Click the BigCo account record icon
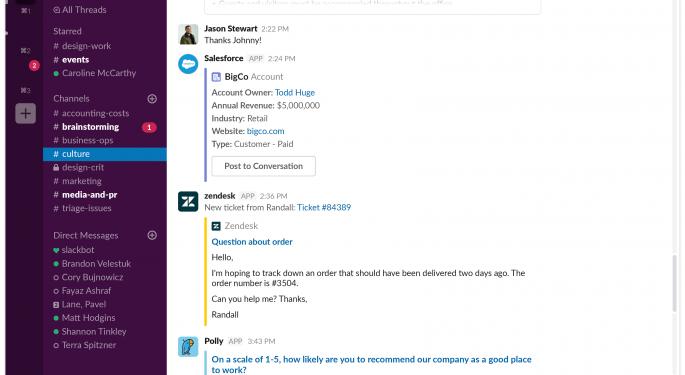The width and height of the screenshot is (685, 375). 216,77
